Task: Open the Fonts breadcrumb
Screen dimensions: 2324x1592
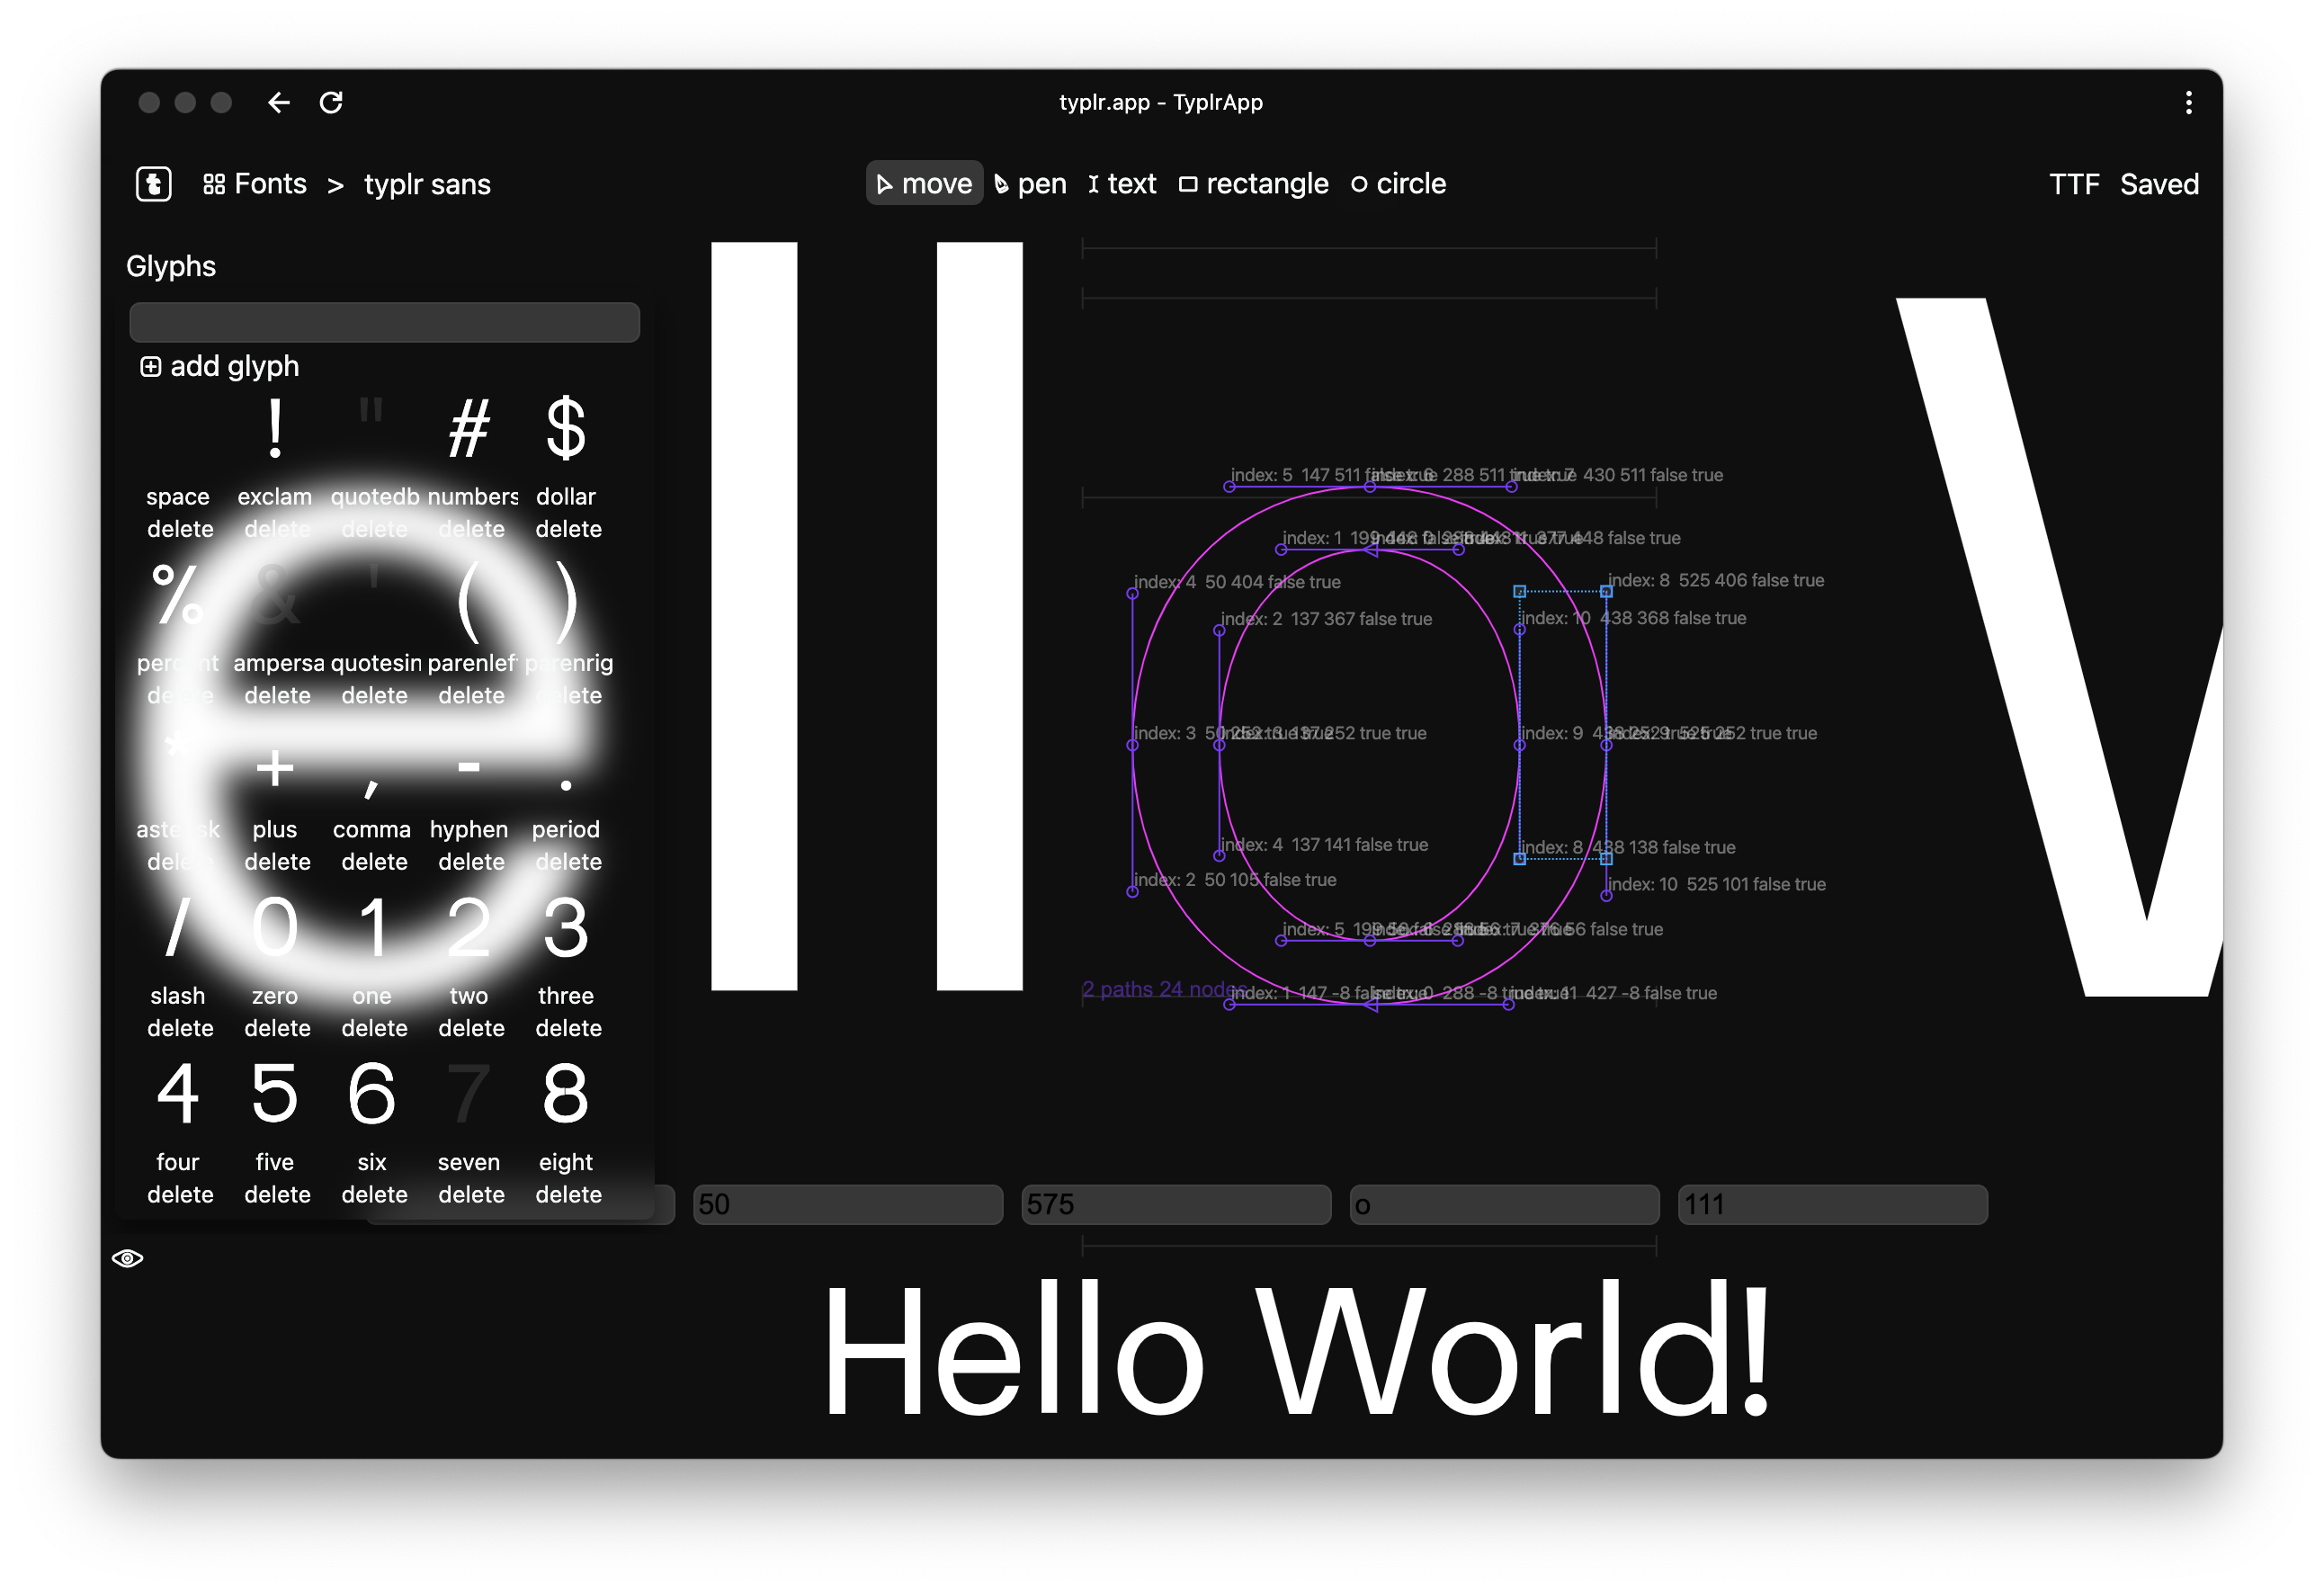Action: pos(255,184)
